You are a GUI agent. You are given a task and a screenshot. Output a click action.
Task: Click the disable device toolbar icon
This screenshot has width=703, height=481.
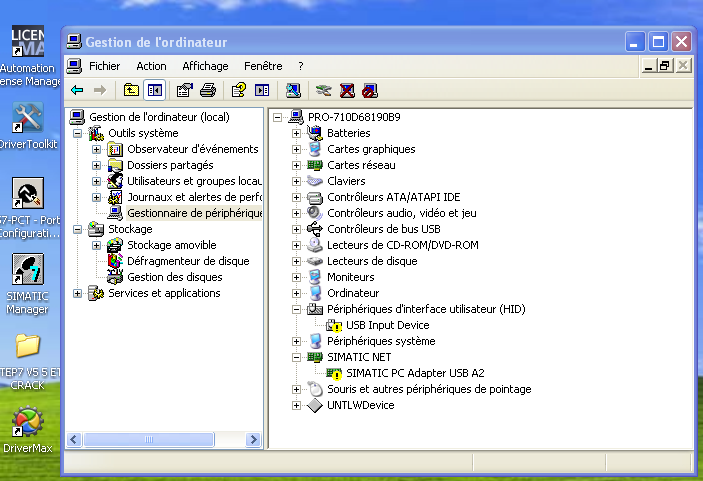[370, 90]
